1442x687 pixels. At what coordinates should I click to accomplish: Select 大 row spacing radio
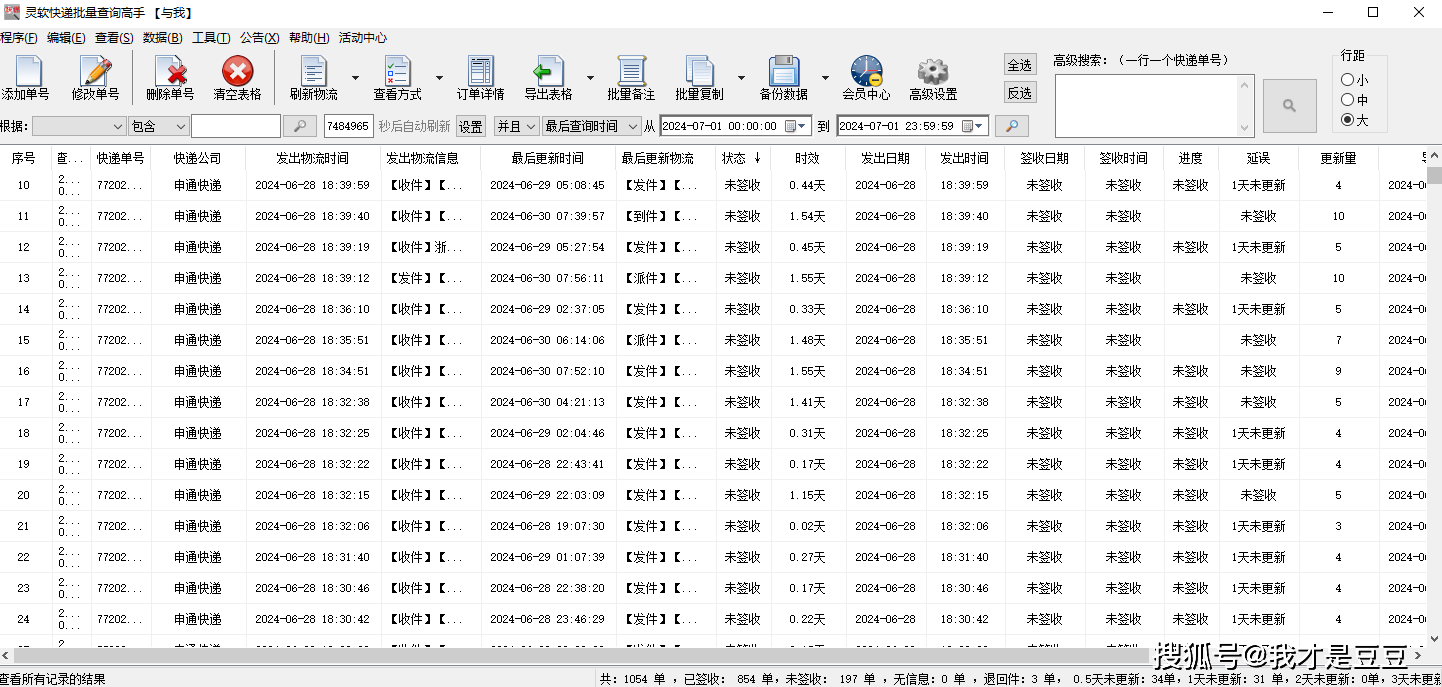point(1347,120)
